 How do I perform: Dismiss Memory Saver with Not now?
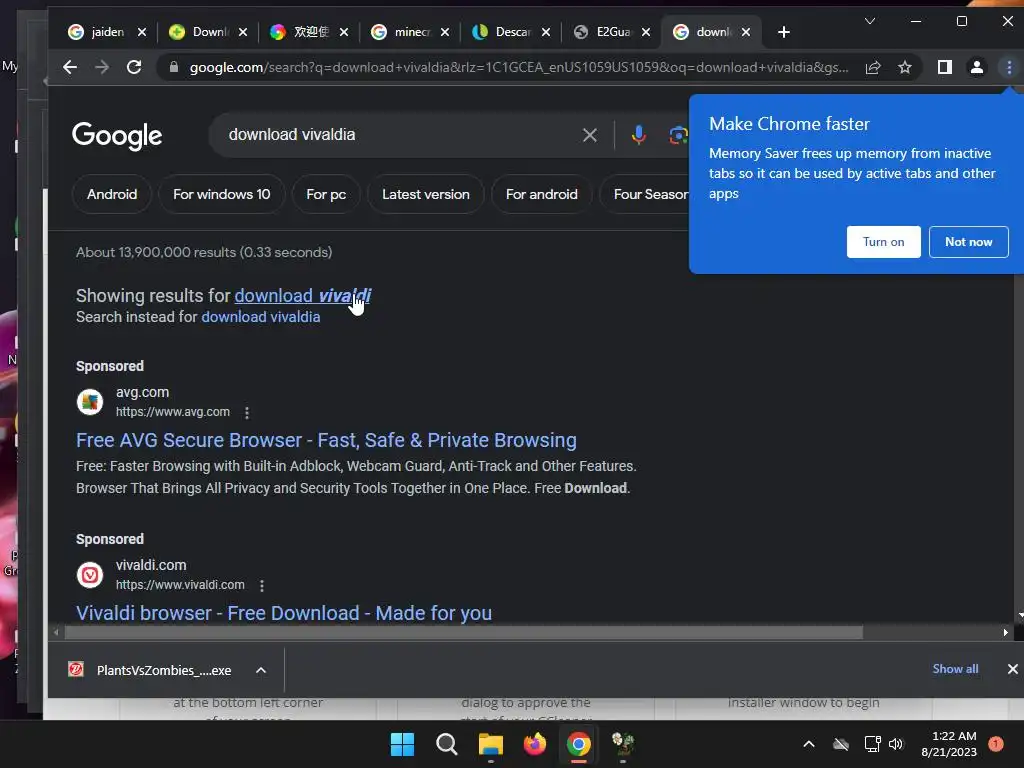point(968,242)
